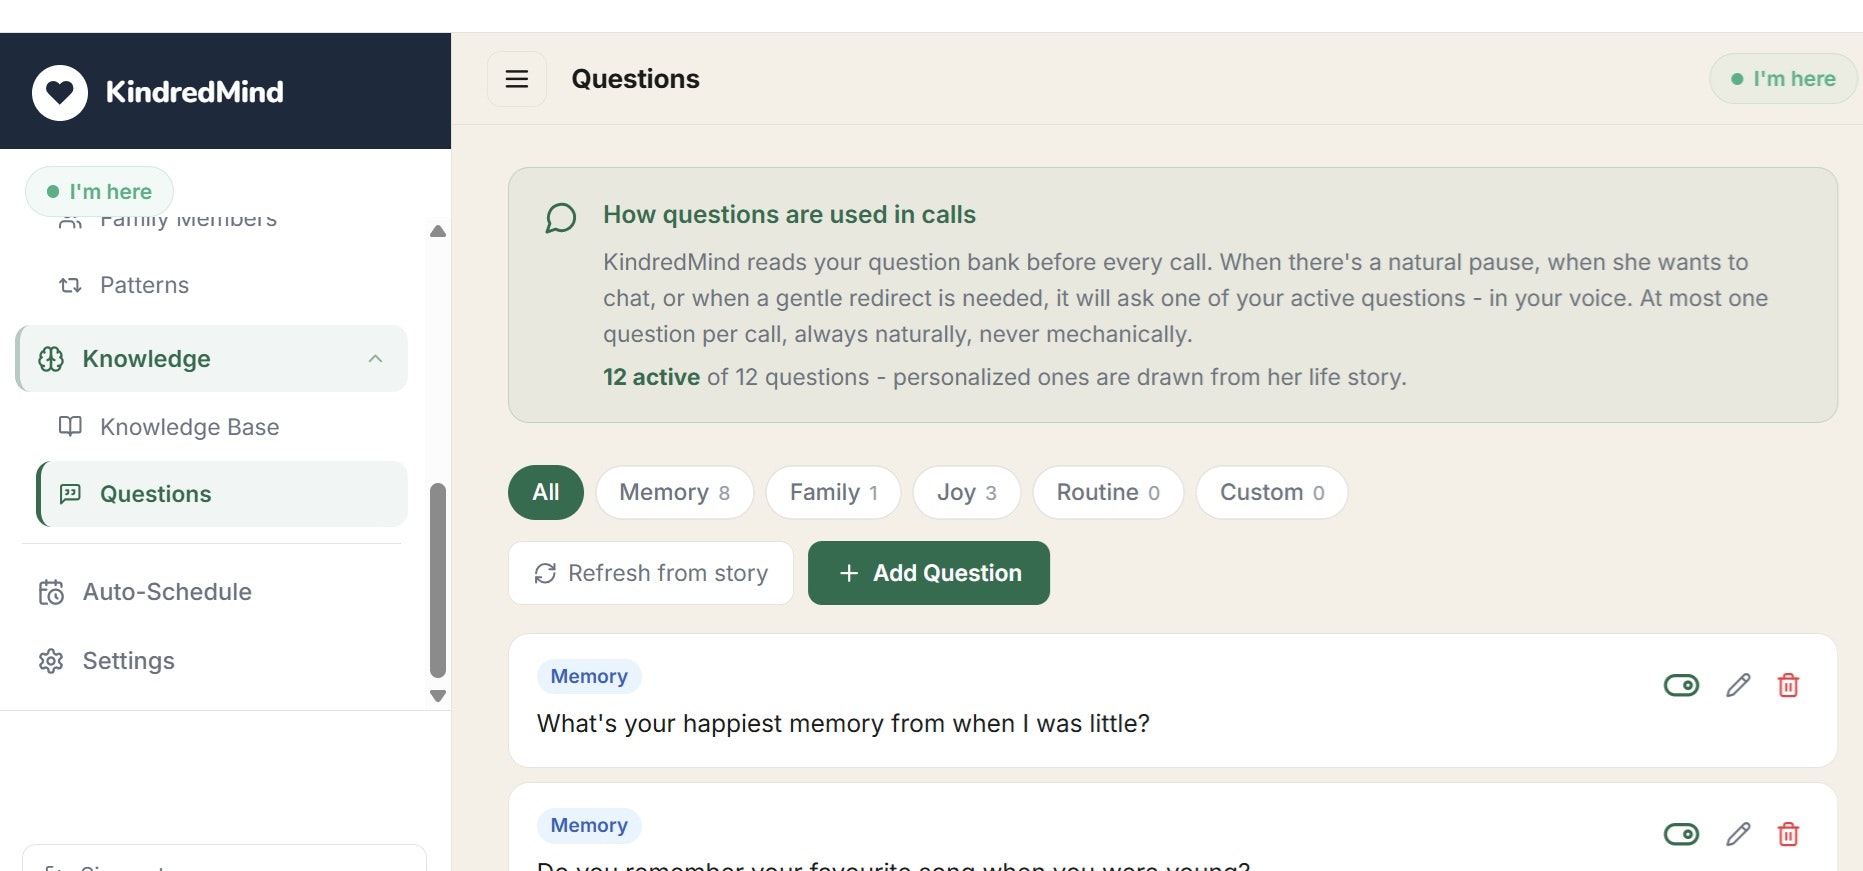
Task: Toggle the happiest memory question active switch
Action: (x=1681, y=685)
